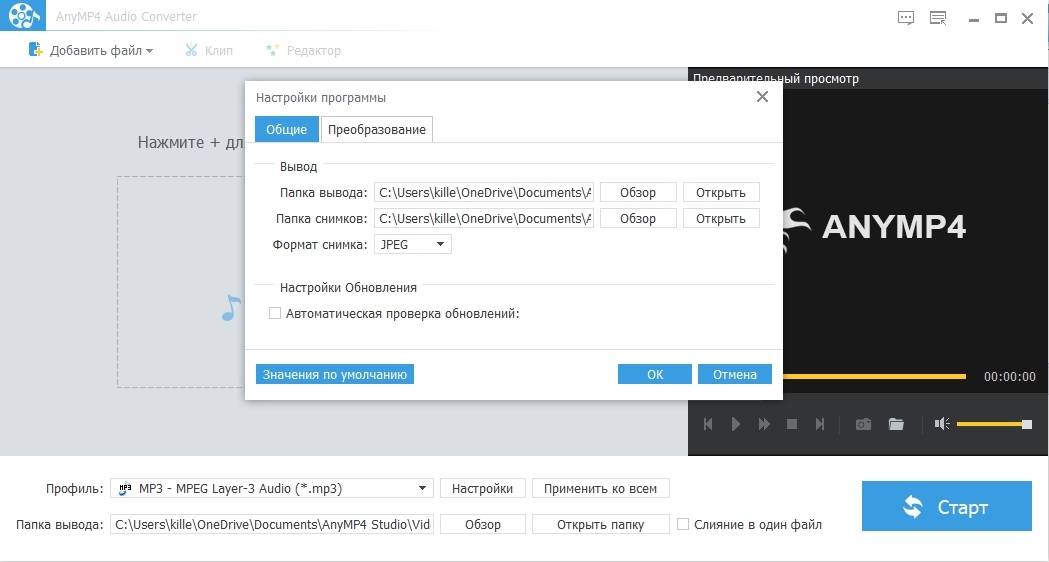Open the Профиль MP3 format dropdown

tap(272, 488)
